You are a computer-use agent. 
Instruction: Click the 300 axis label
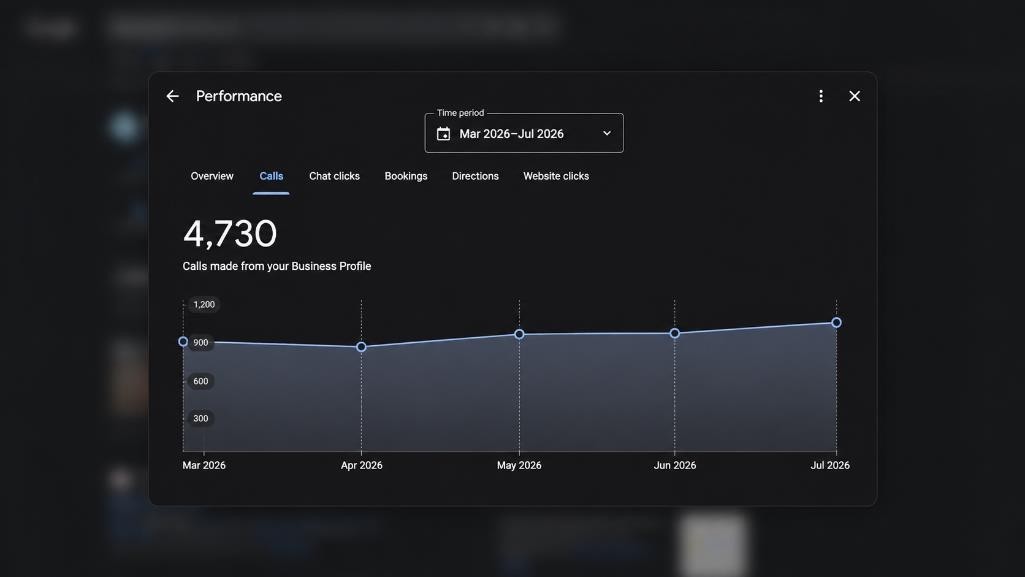point(201,418)
